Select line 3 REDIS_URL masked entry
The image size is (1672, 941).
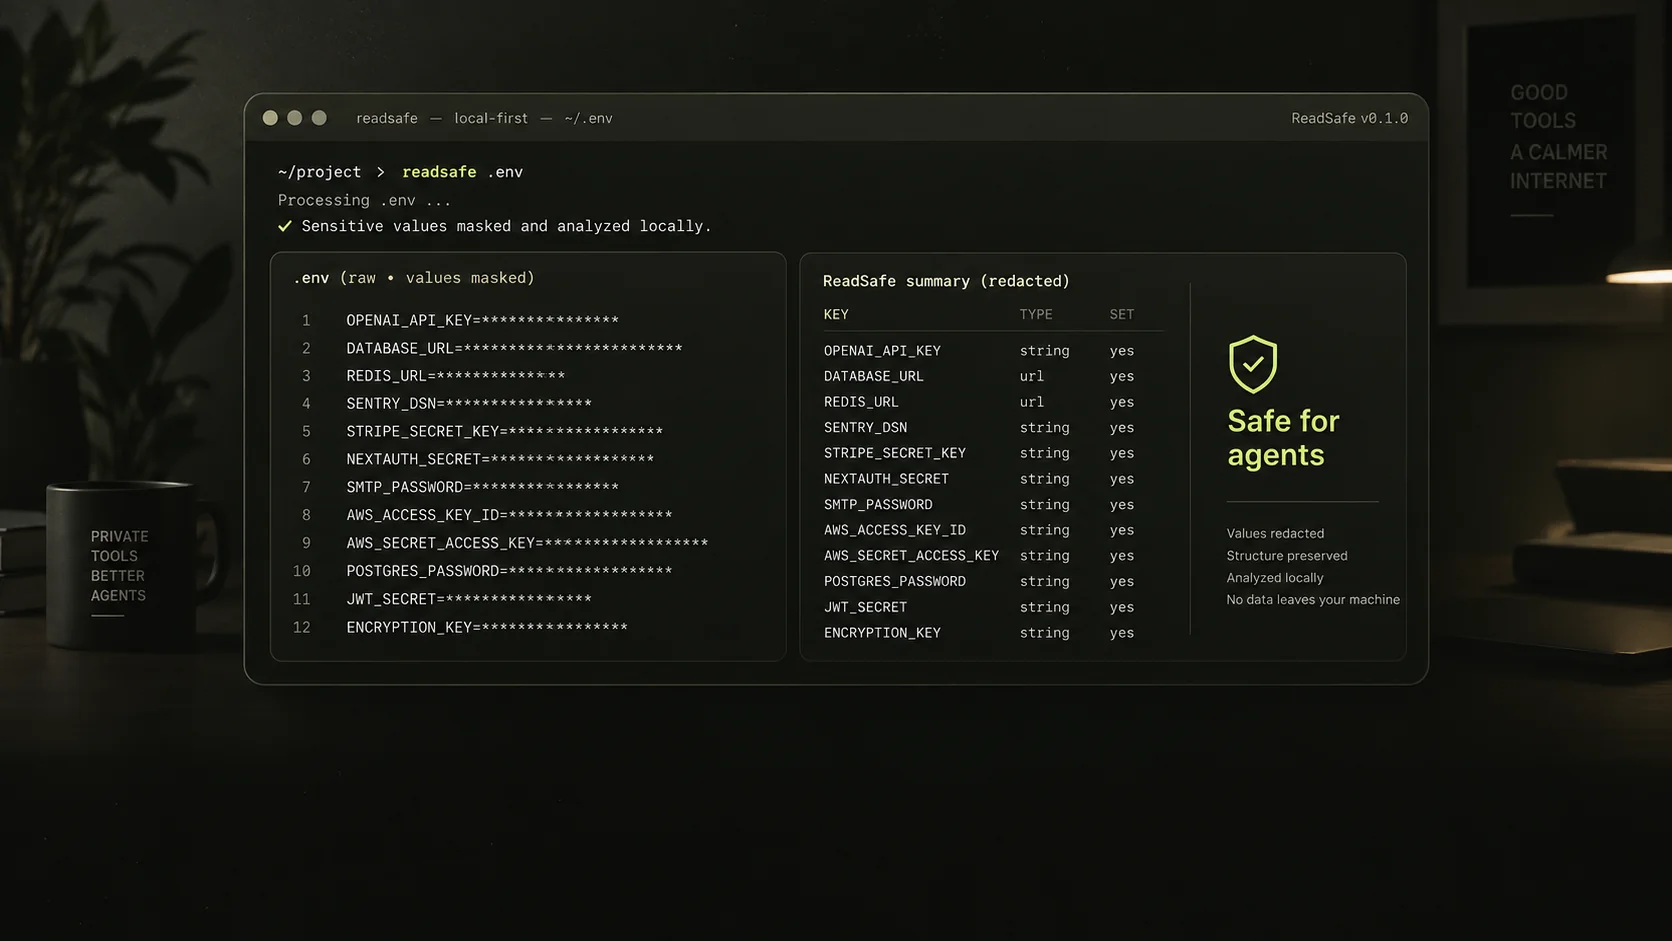click(x=455, y=376)
